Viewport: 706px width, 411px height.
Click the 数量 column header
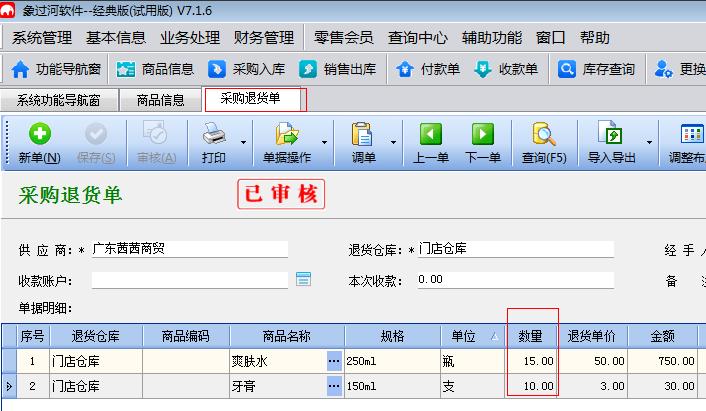click(x=530, y=336)
